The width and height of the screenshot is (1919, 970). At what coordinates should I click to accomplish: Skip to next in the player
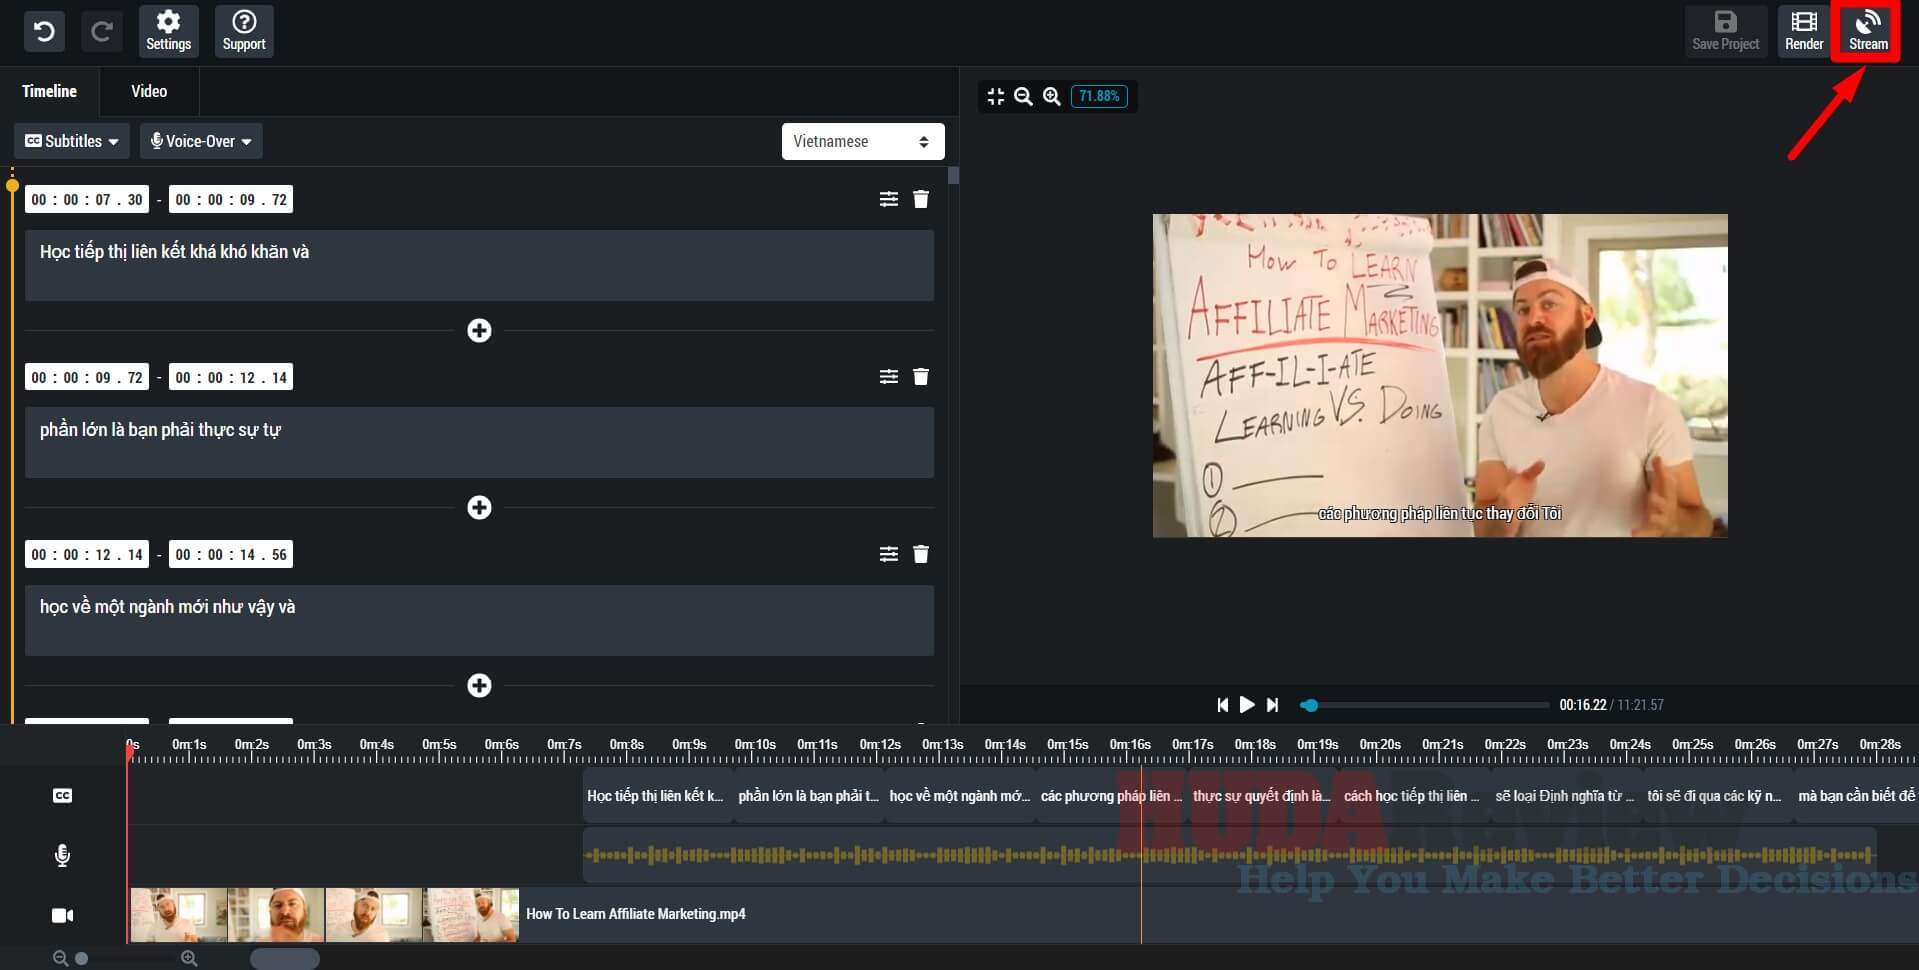(x=1272, y=705)
